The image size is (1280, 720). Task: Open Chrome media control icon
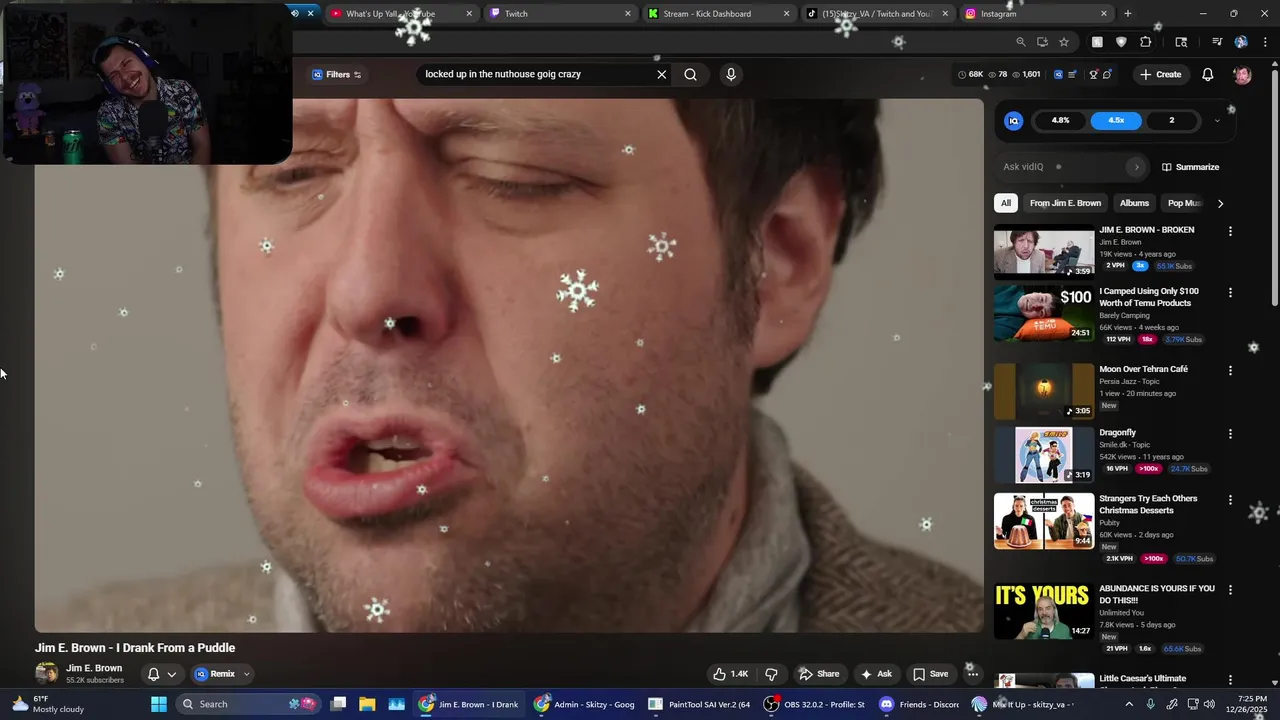click(x=1217, y=42)
